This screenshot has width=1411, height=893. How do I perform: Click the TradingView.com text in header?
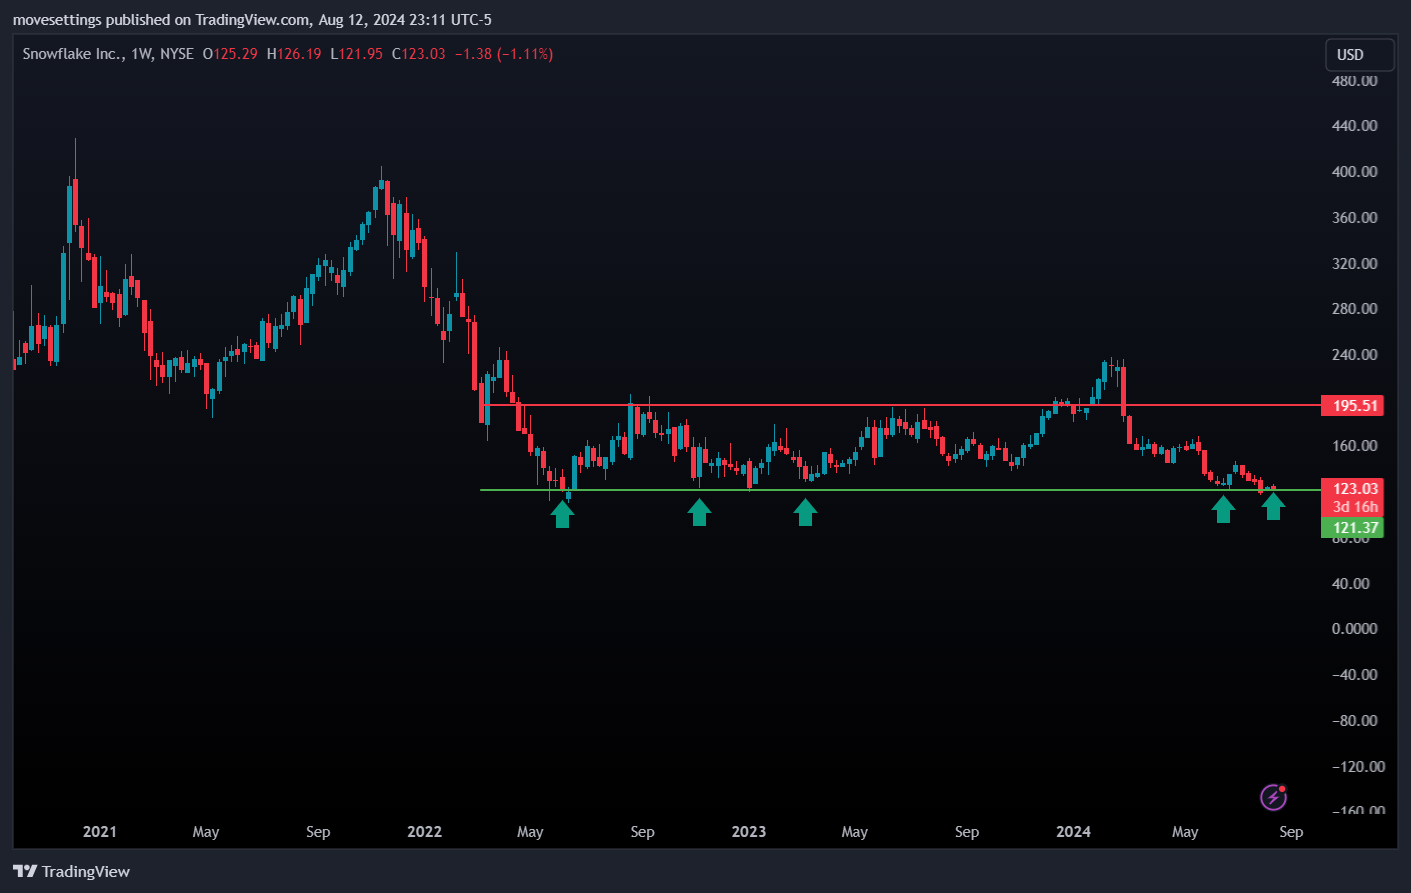pos(253,20)
